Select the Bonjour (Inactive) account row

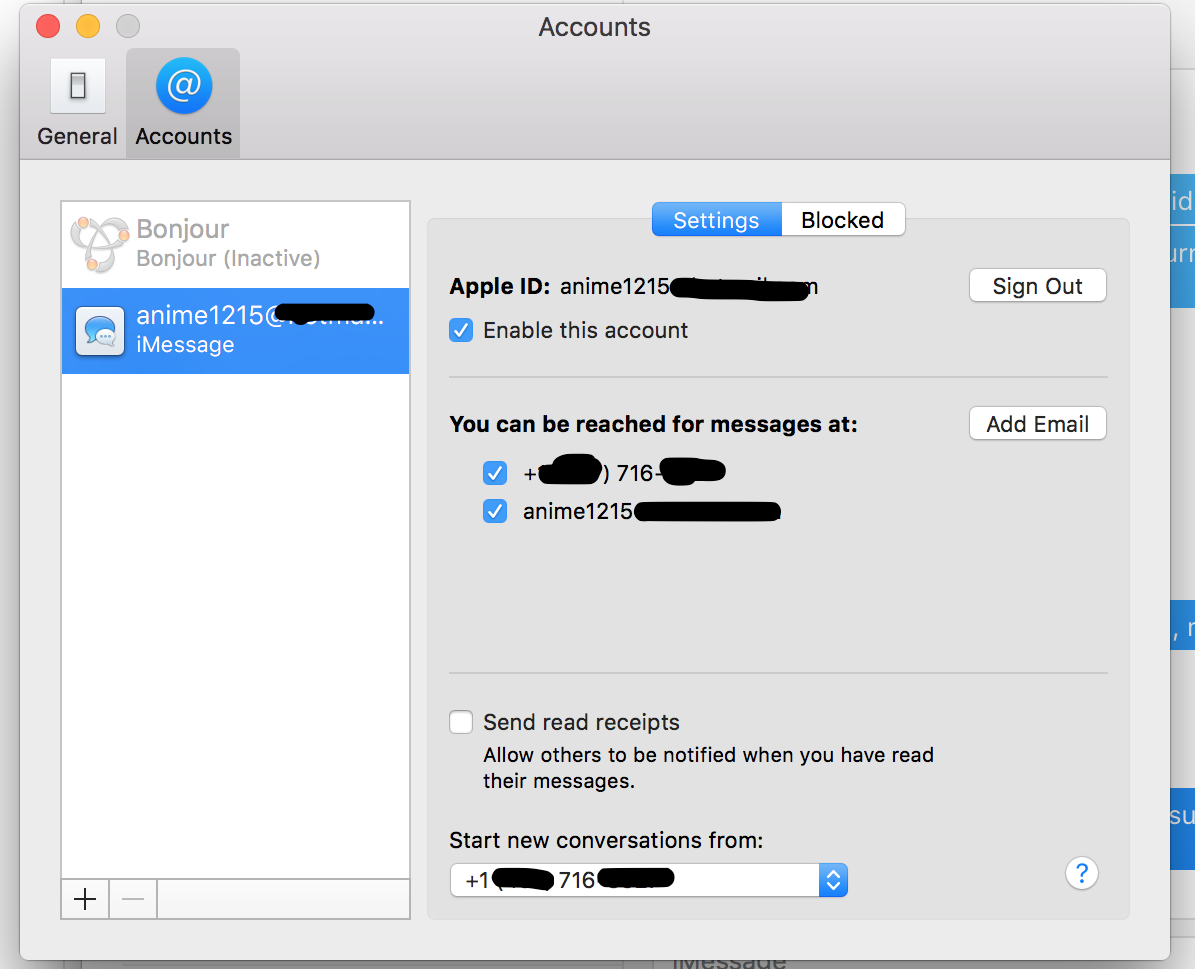pos(235,245)
